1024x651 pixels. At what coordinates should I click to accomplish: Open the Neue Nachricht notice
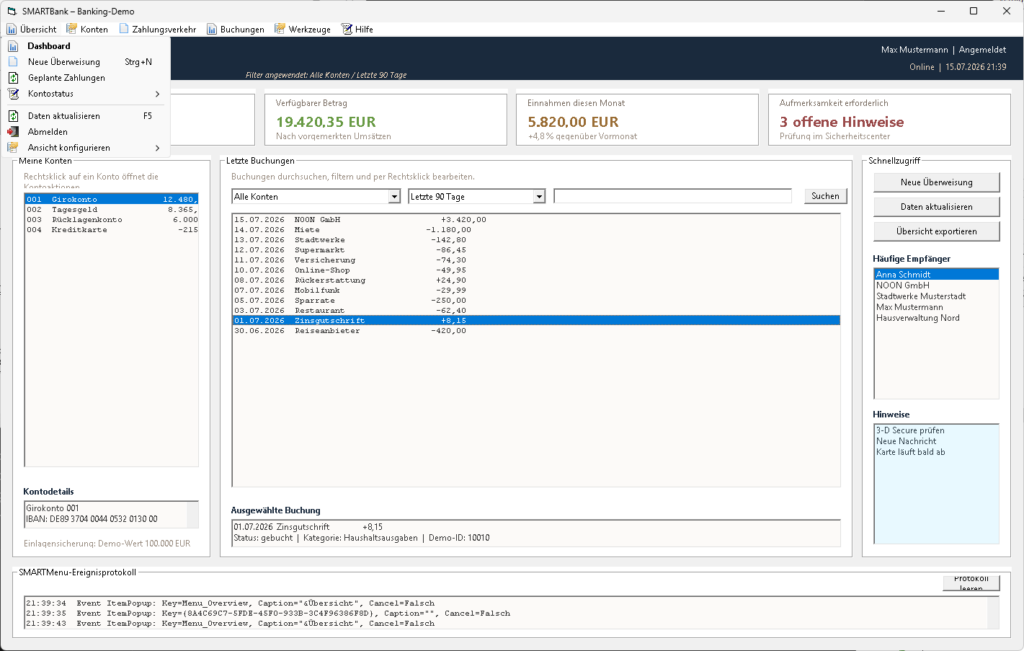(x=936, y=441)
